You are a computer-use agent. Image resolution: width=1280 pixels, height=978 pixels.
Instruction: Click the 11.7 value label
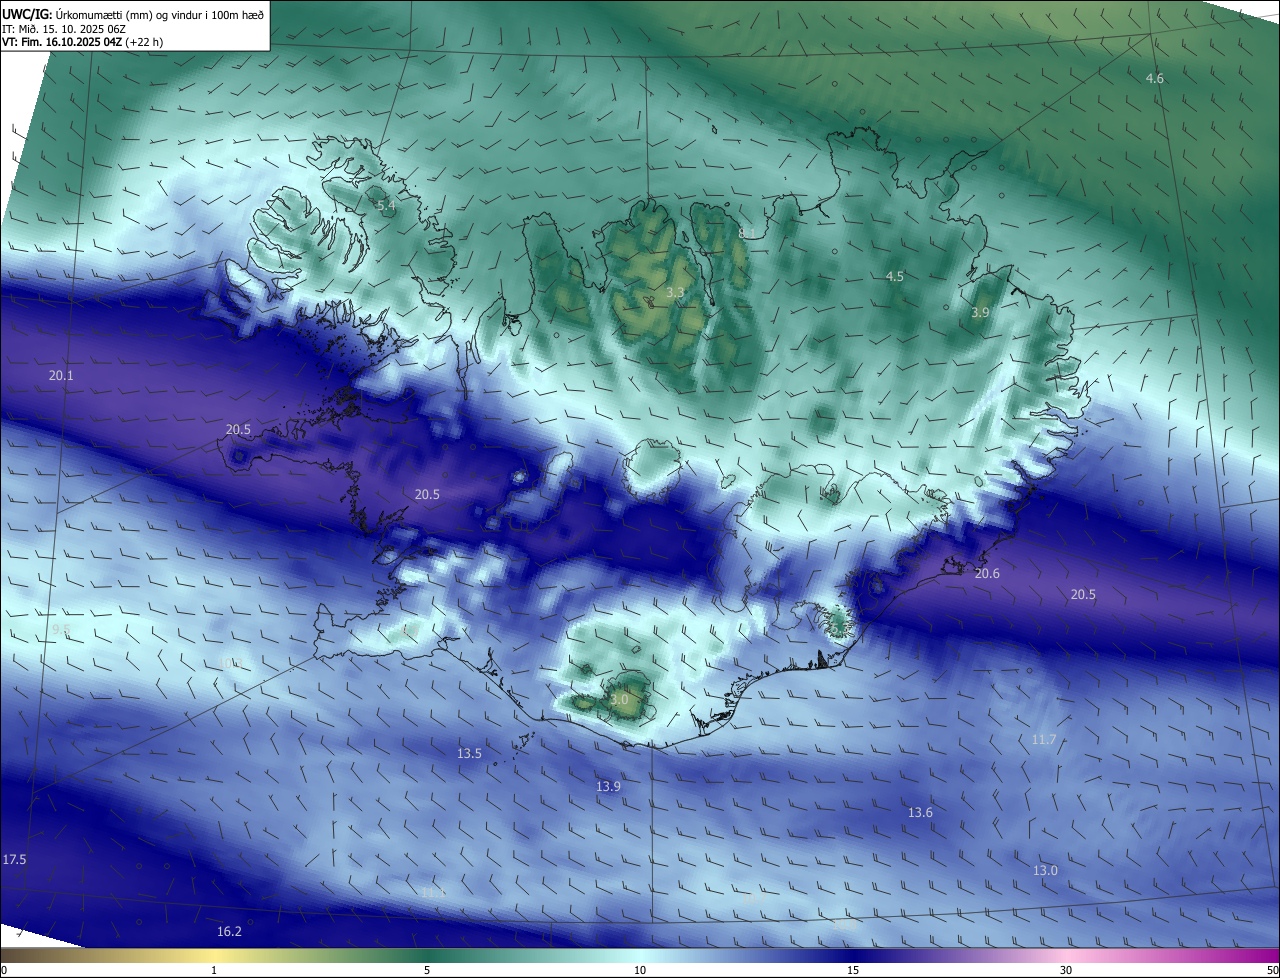click(x=1043, y=739)
